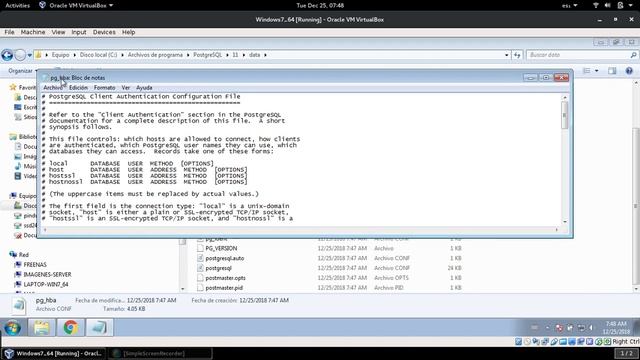Viewport: 640px width, 360px height.
Task: Click Equipo in the address breadcrumb
Action: point(60,55)
